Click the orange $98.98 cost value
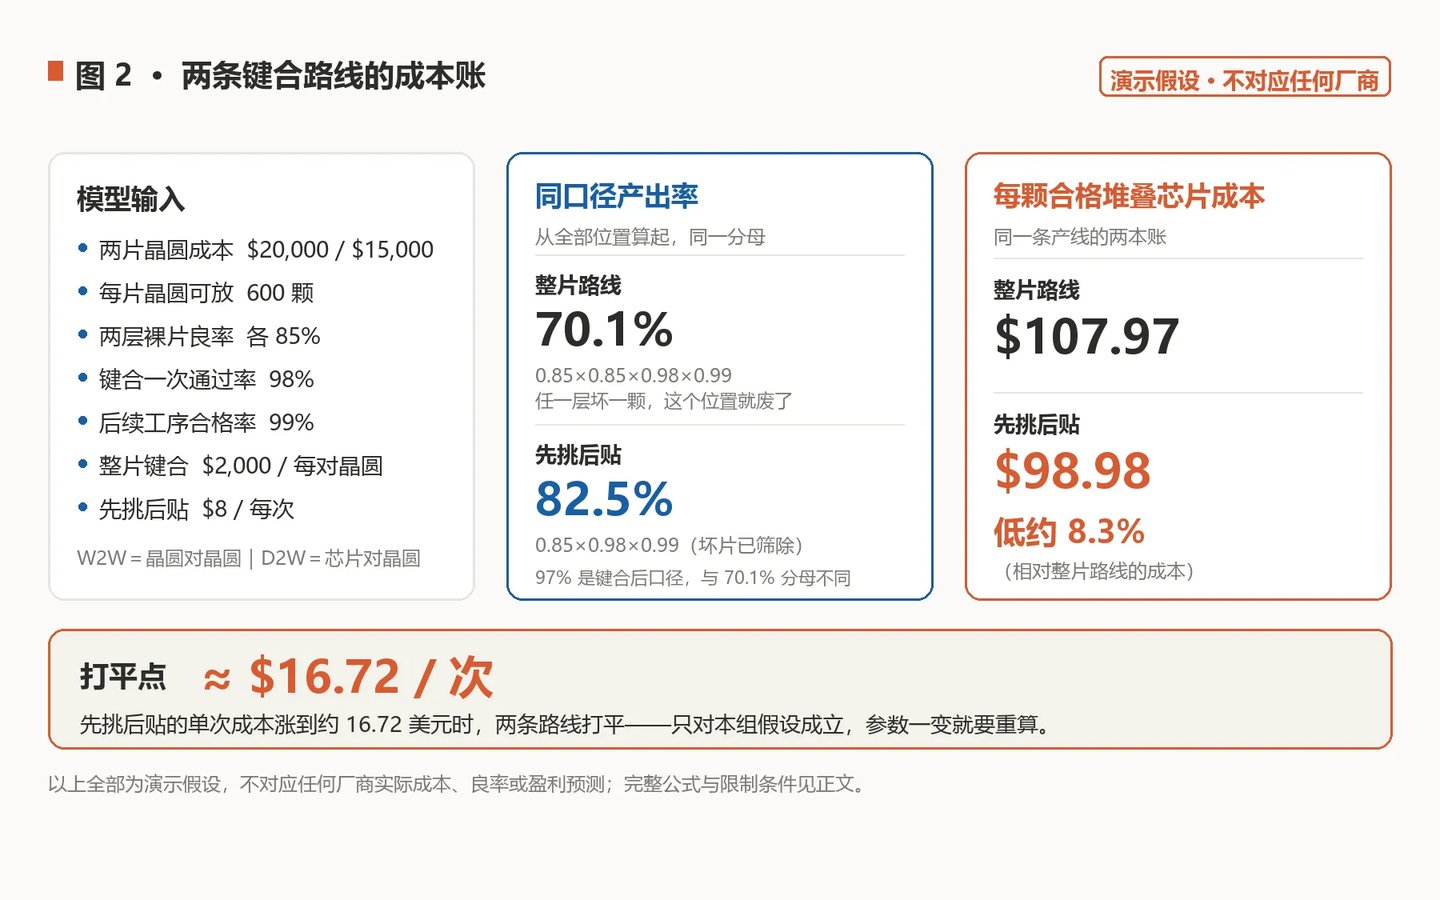This screenshot has width=1440, height=900. [1072, 471]
